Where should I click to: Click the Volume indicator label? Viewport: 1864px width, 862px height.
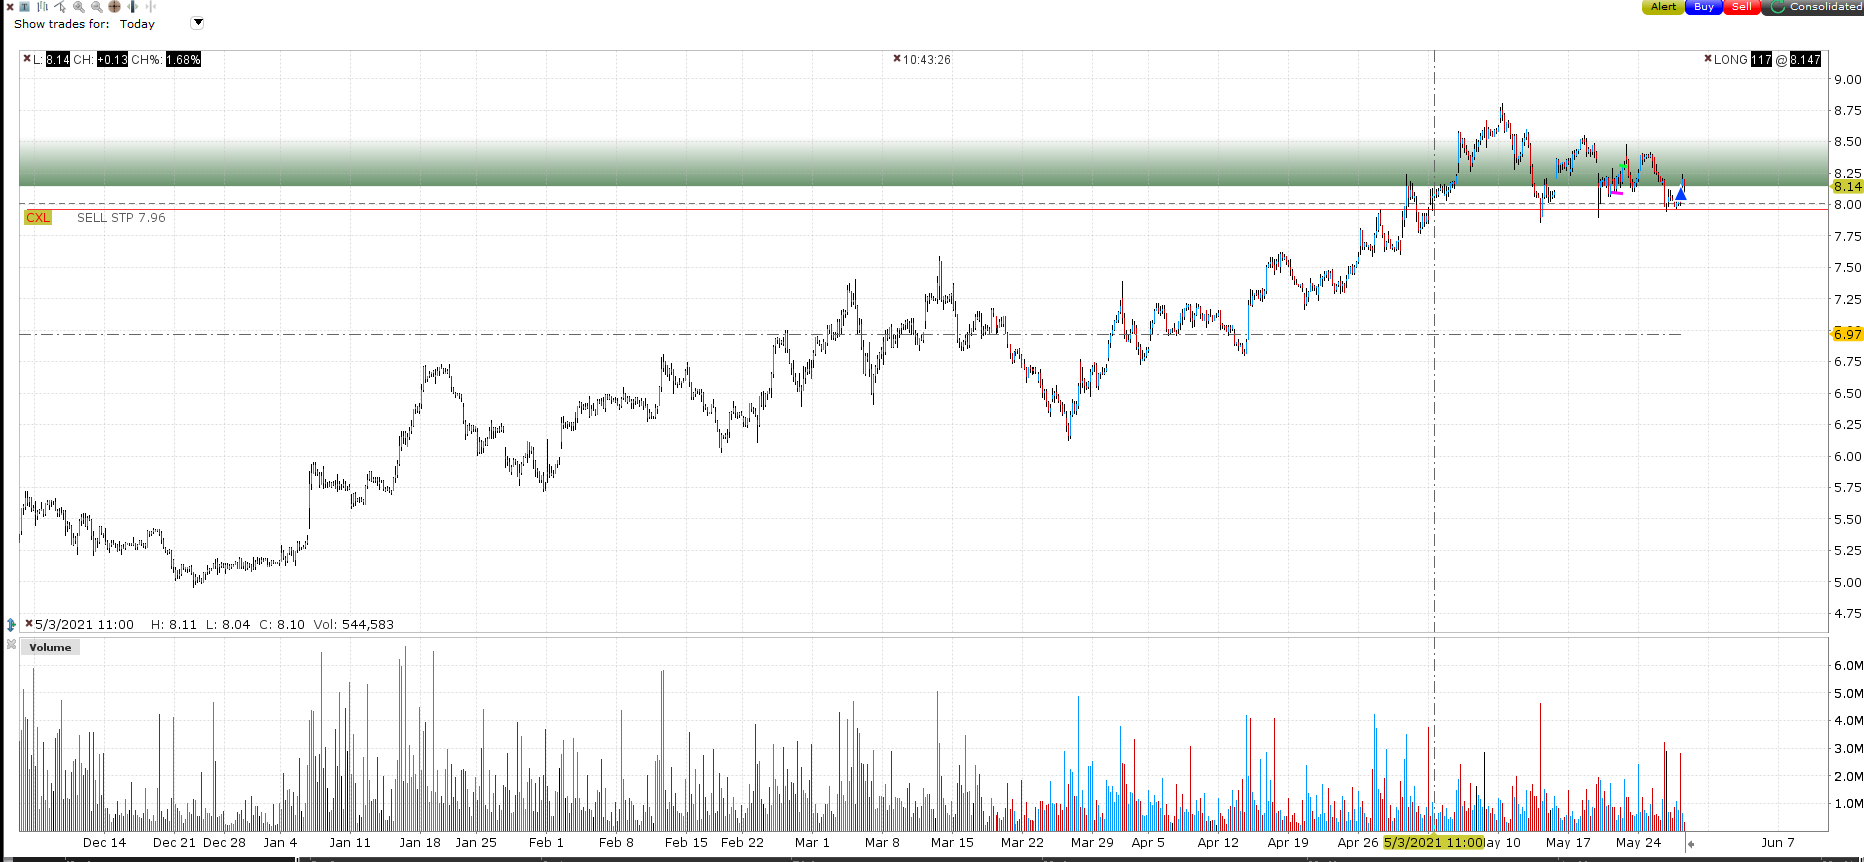50,647
